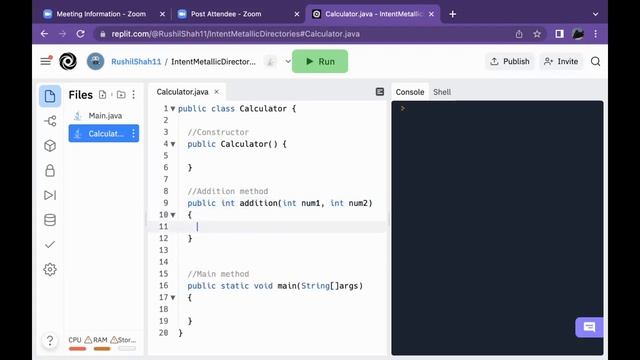Viewport: 640px width, 360px height.
Task: Click the Storage usage bar
Action: [x=127, y=349]
